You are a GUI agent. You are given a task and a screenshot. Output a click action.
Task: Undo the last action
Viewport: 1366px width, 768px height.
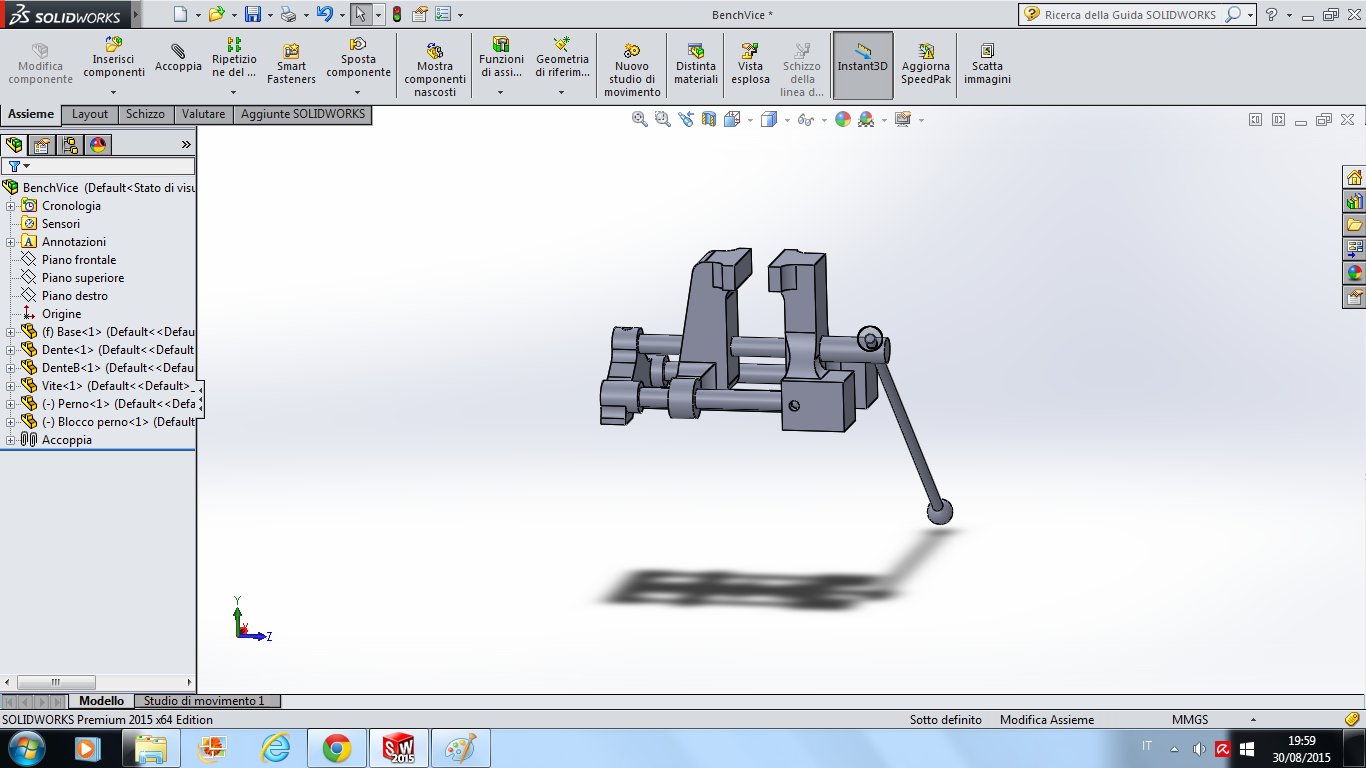(324, 14)
